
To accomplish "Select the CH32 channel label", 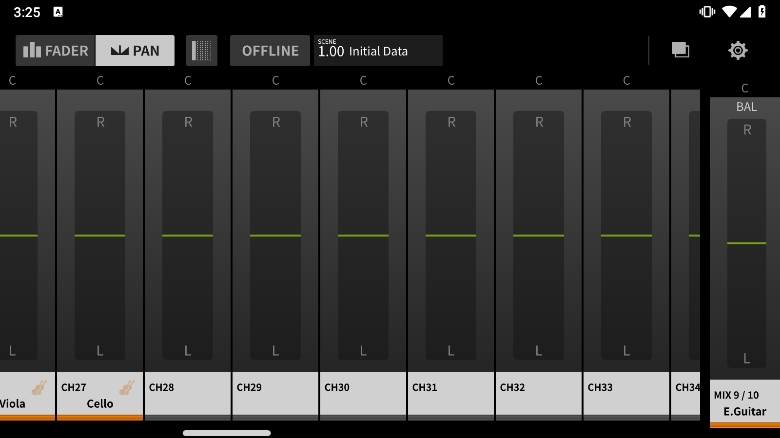I will [x=538, y=396].
